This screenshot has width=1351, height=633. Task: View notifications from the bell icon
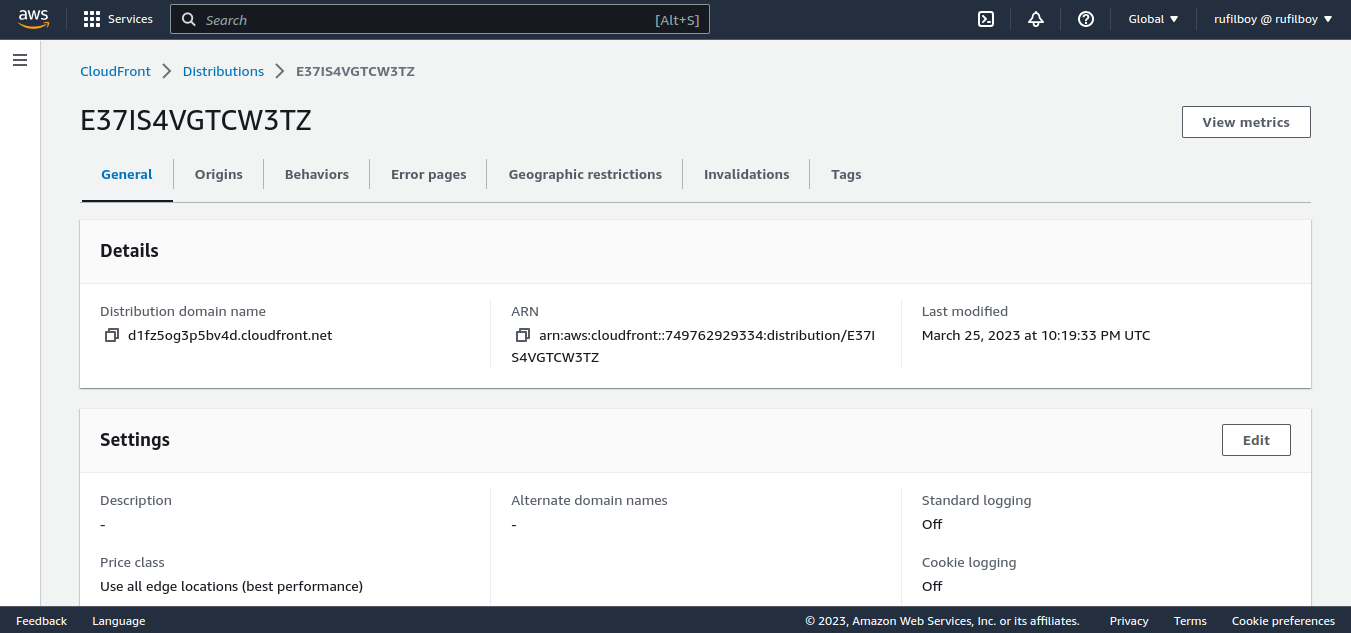coord(1036,18)
